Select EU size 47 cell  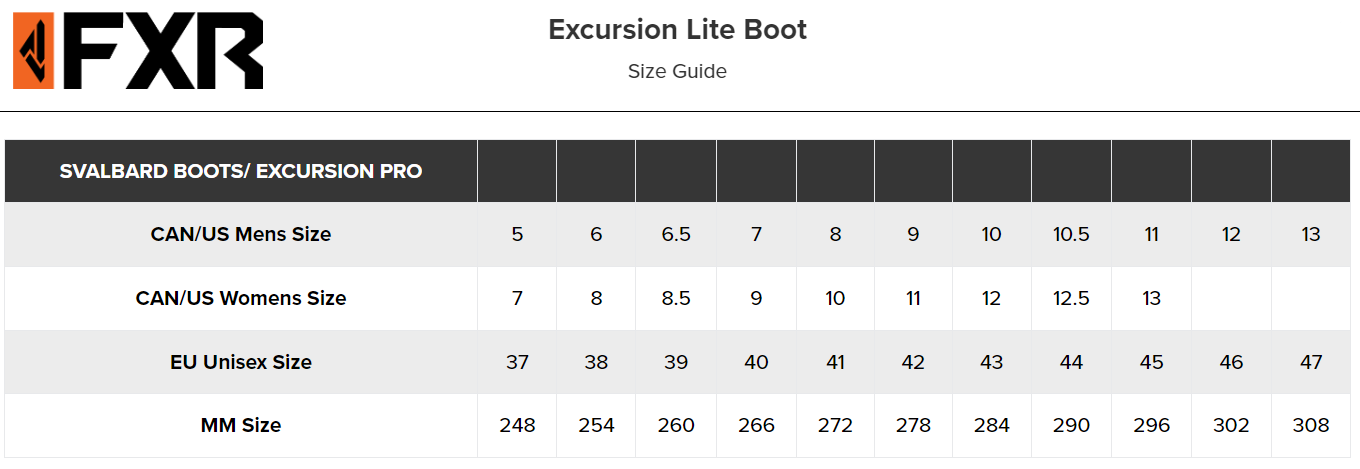(x=1311, y=362)
